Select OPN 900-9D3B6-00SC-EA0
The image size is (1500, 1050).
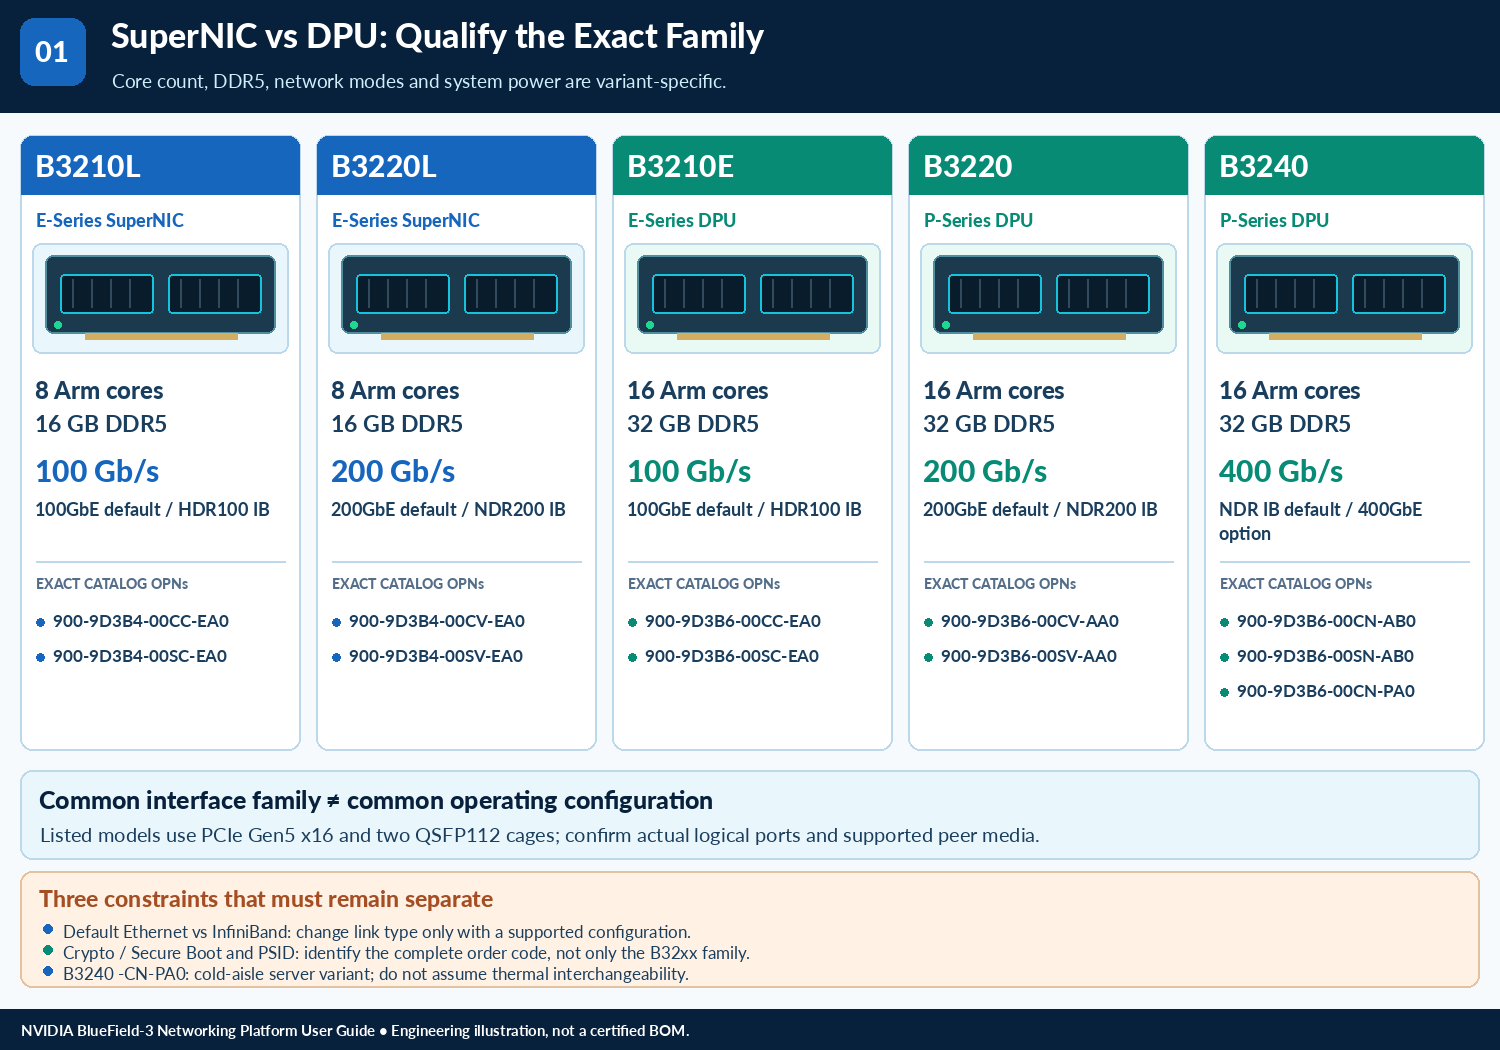click(x=732, y=656)
